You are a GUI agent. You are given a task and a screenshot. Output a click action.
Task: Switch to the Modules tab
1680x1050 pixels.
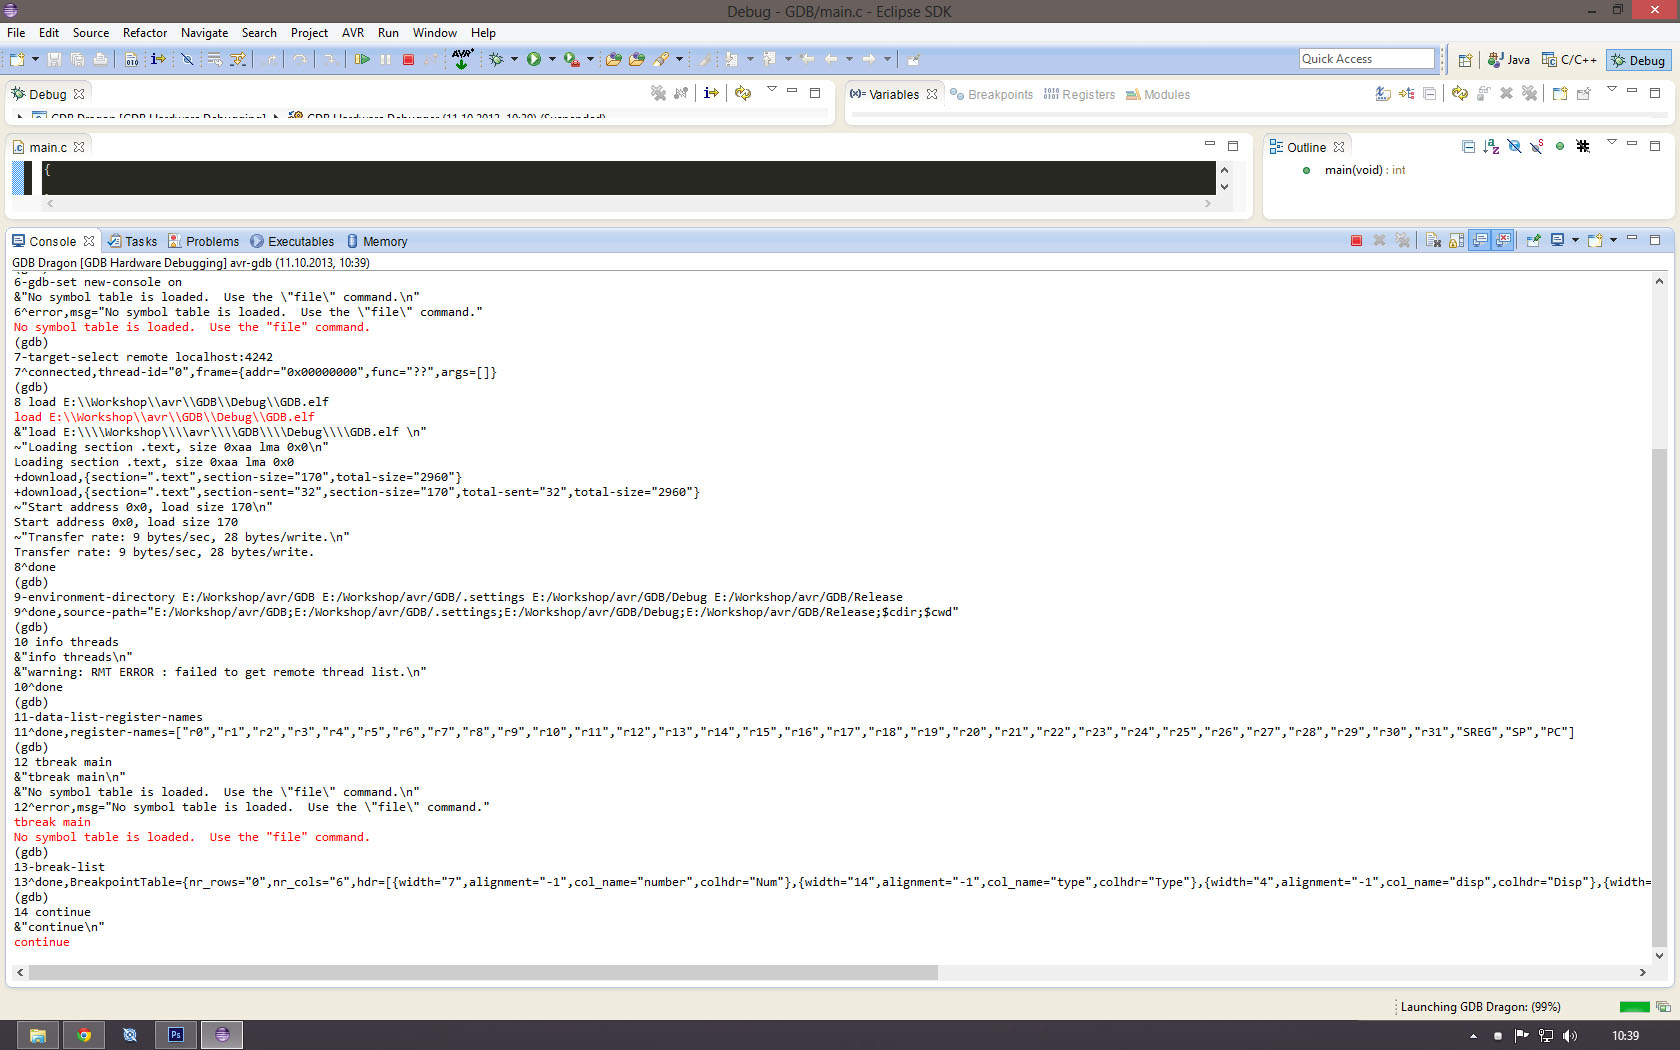1158,94
